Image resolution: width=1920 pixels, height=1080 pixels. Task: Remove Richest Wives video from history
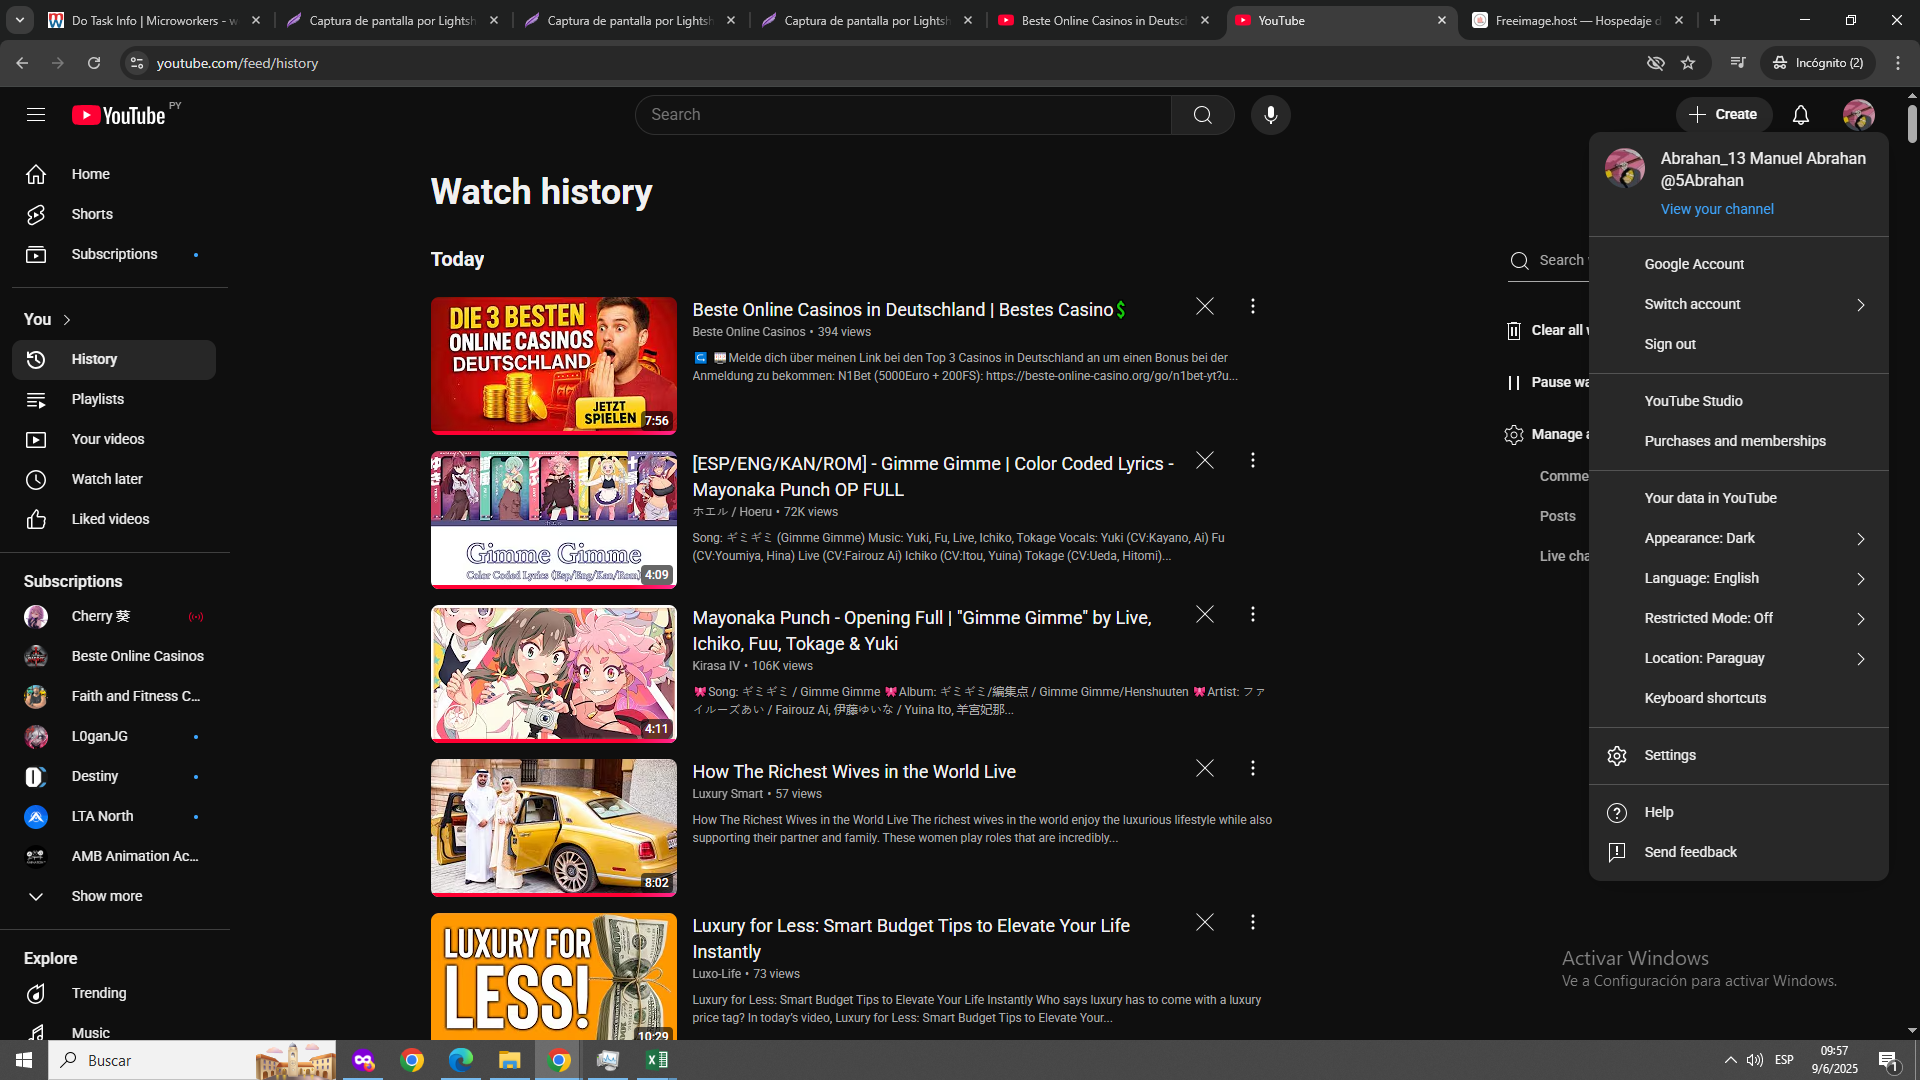[x=1205, y=769]
